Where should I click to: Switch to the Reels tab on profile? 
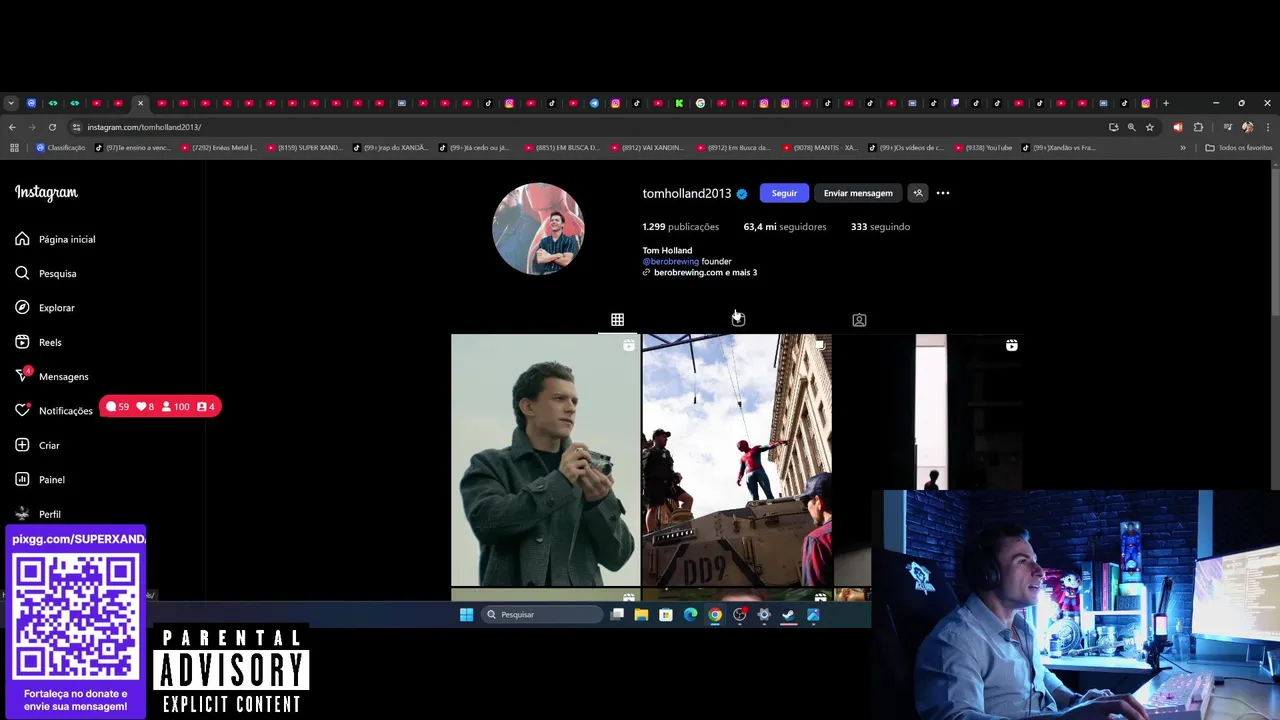pos(738,320)
